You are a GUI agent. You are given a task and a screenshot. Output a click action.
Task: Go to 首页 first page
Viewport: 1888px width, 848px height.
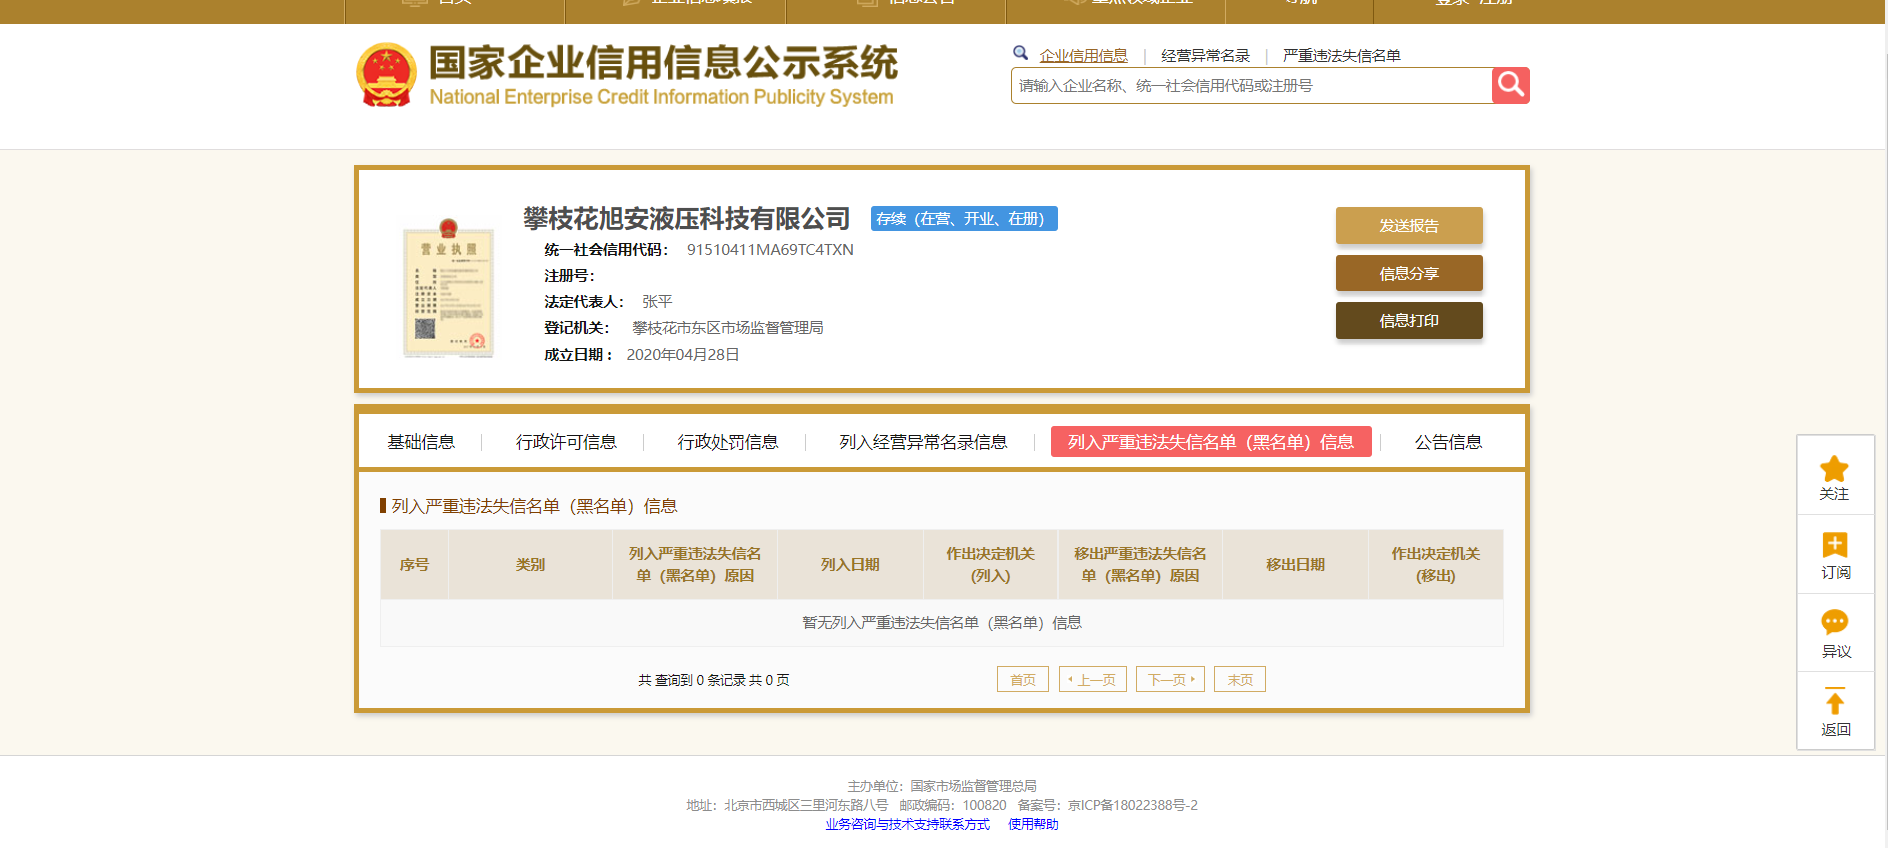point(1023,679)
